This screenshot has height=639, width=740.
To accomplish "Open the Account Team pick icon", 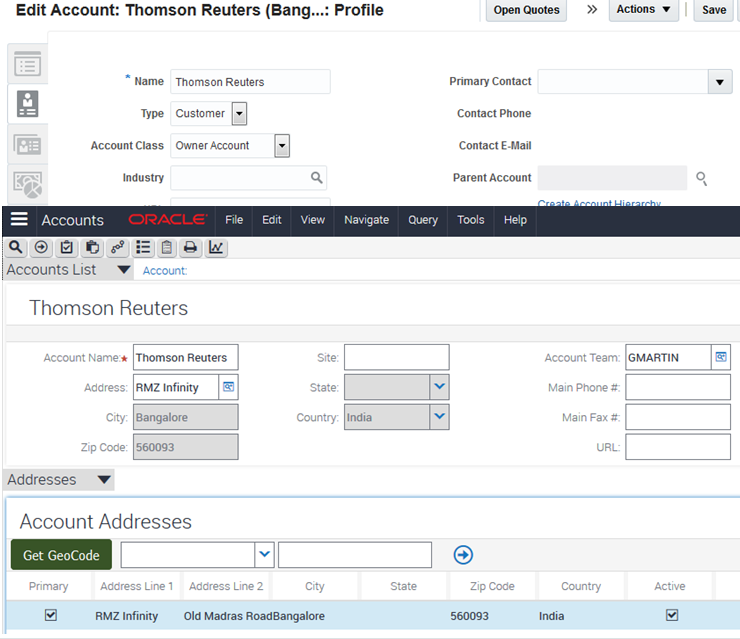I will point(721,357).
